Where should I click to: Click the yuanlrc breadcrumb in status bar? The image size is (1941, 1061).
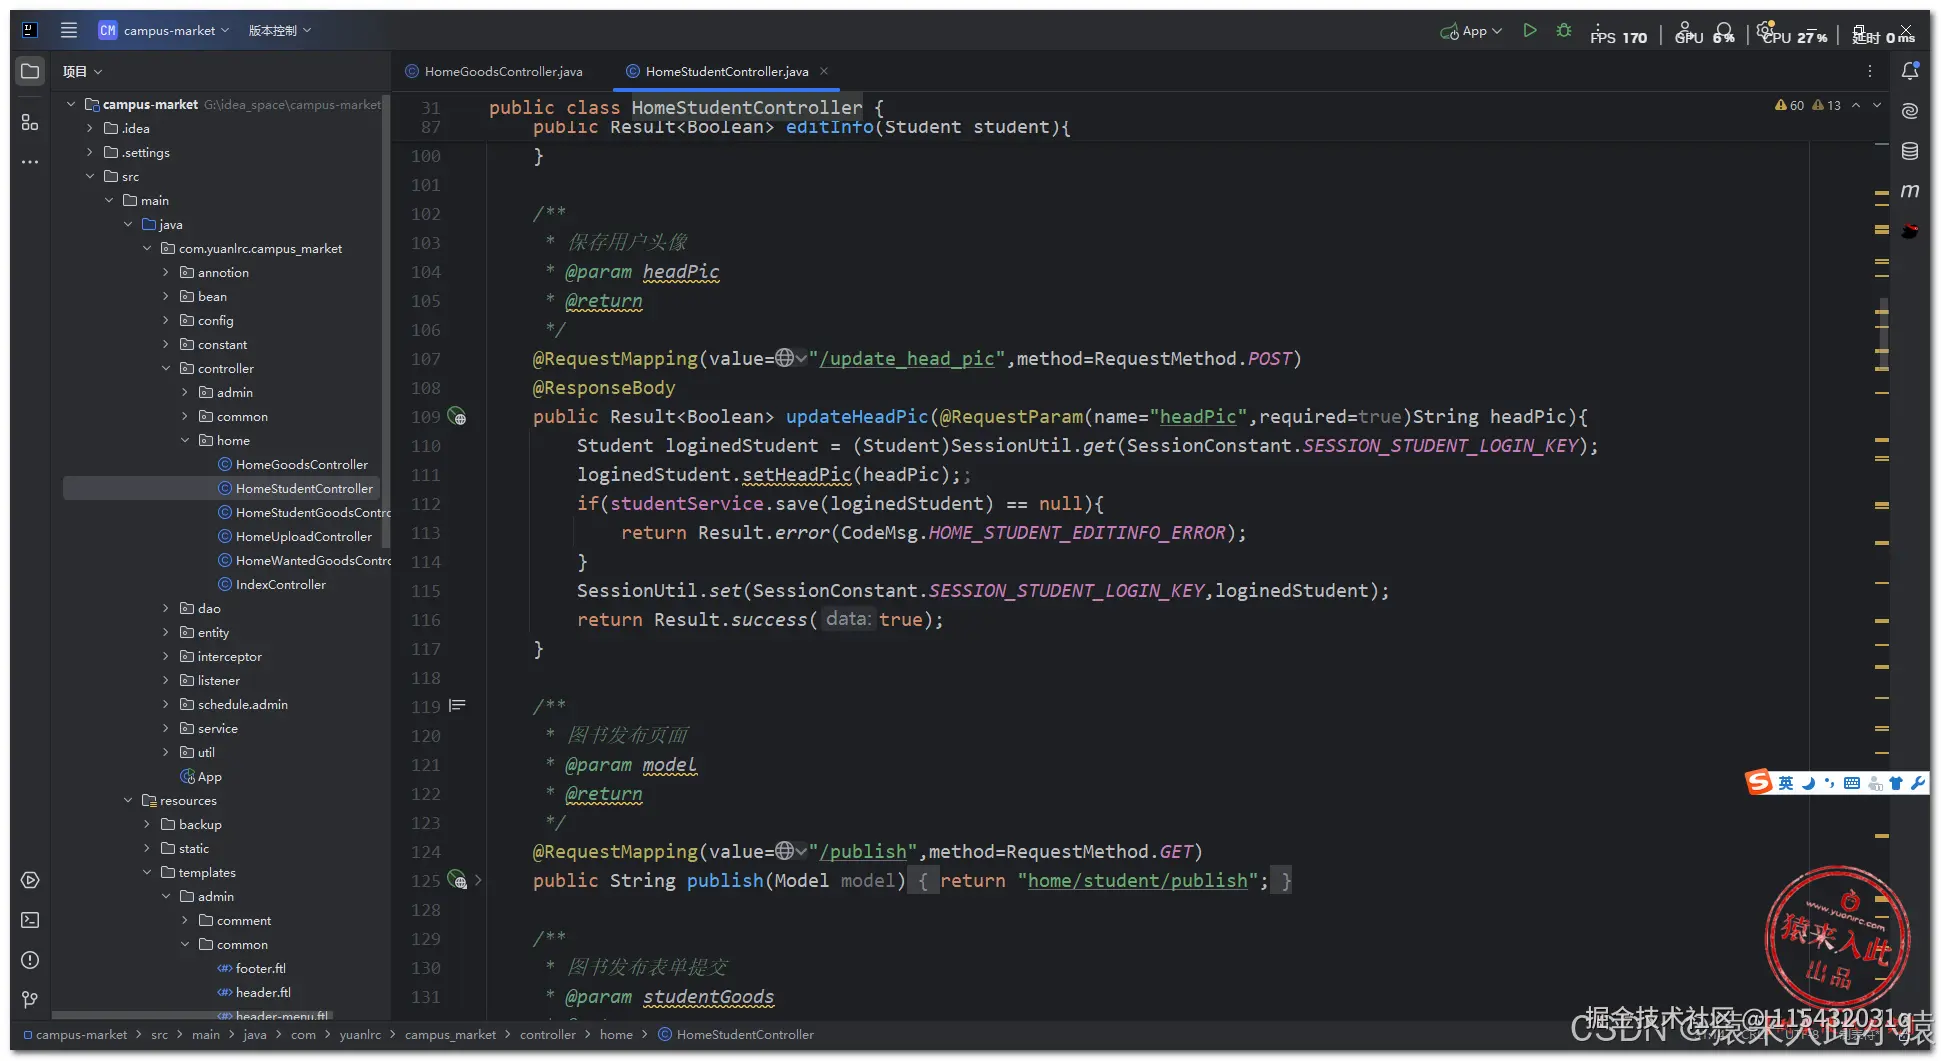tap(360, 1034)
